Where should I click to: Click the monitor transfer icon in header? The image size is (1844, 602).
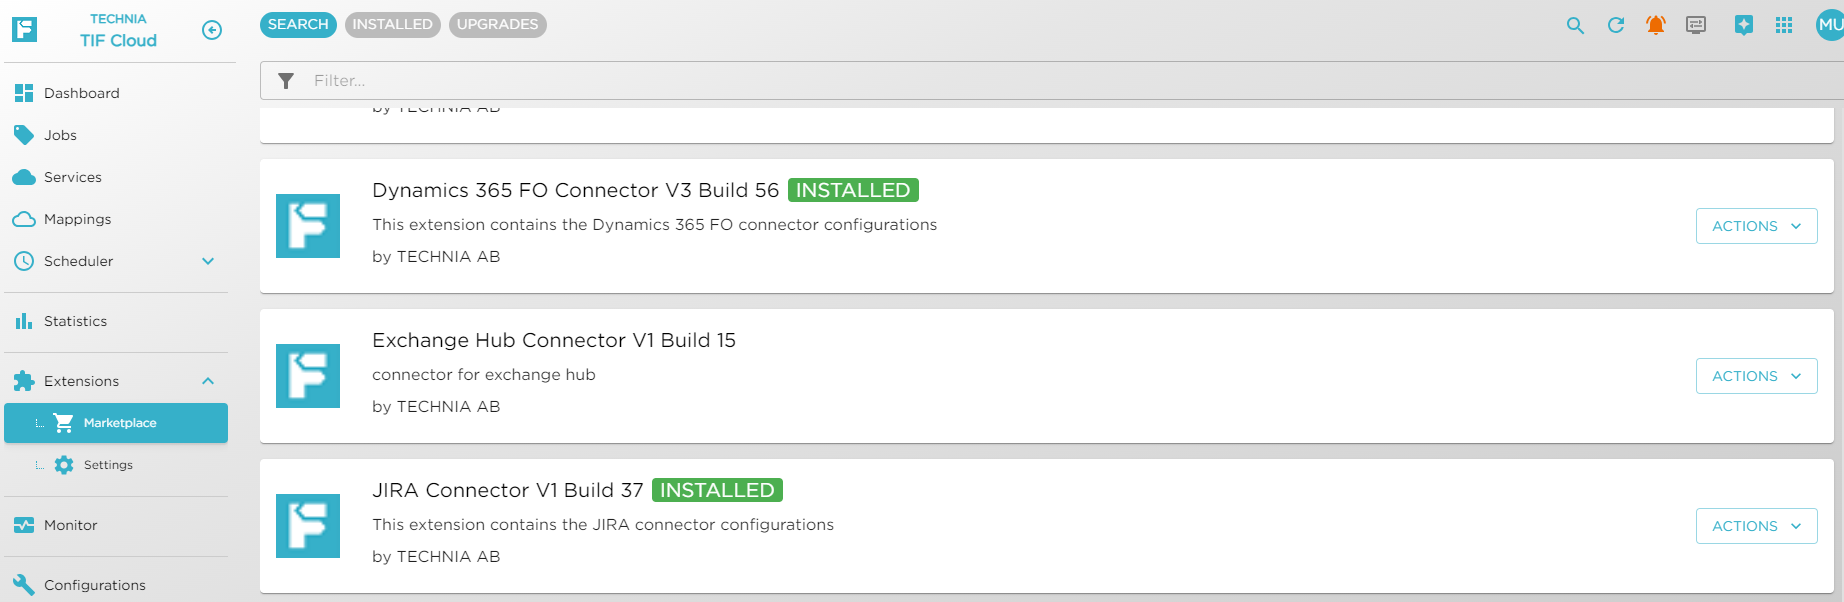pos(1696,26)
